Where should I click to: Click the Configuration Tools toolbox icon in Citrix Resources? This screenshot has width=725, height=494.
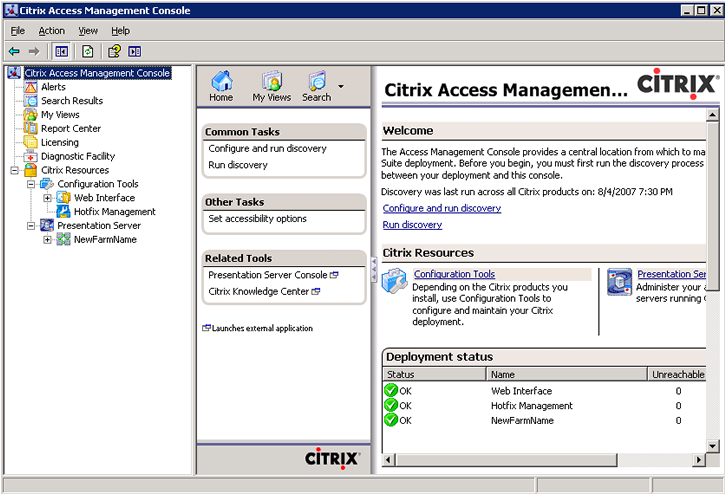[x=394, y=281]
